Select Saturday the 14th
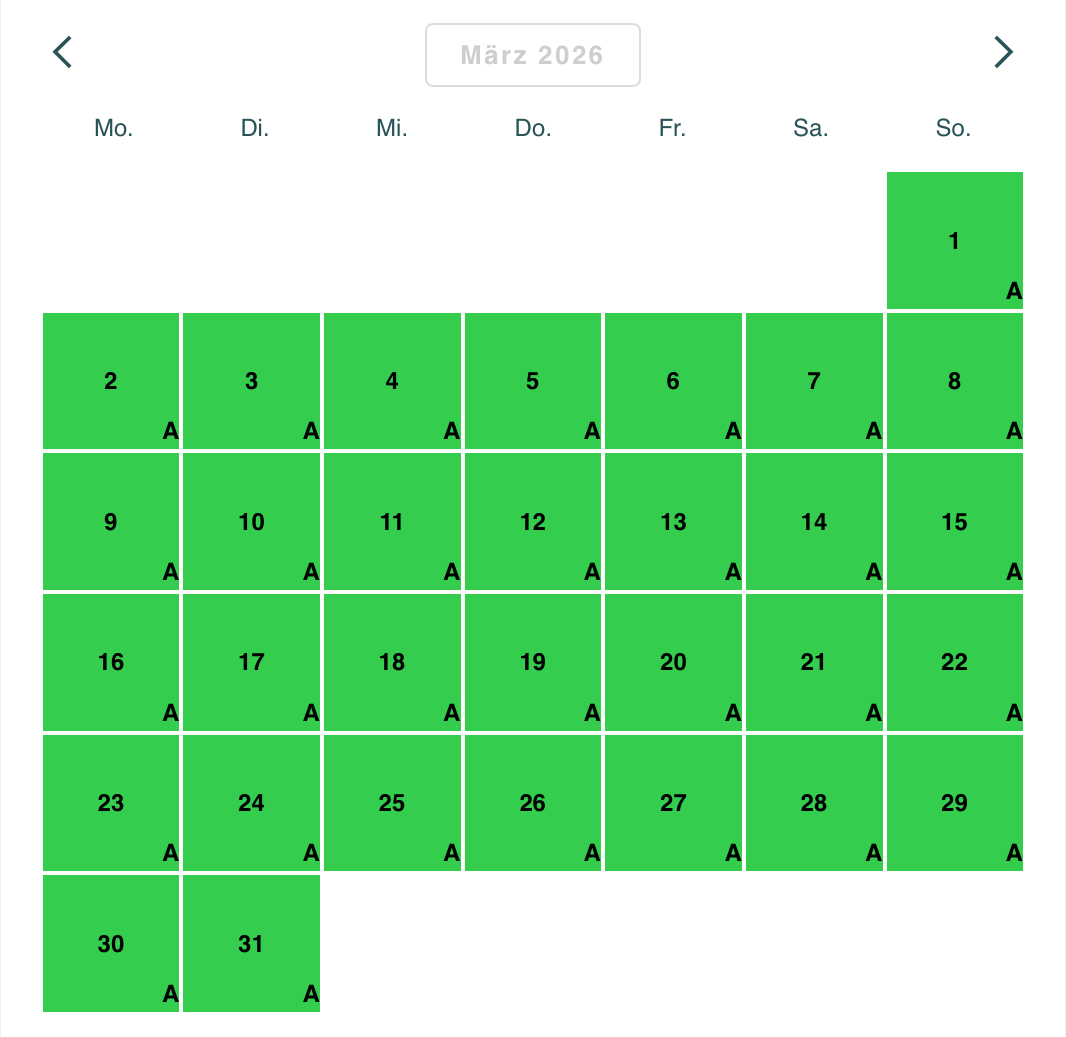This screenshot has width=1066, height=1037. tap(814, 522)
